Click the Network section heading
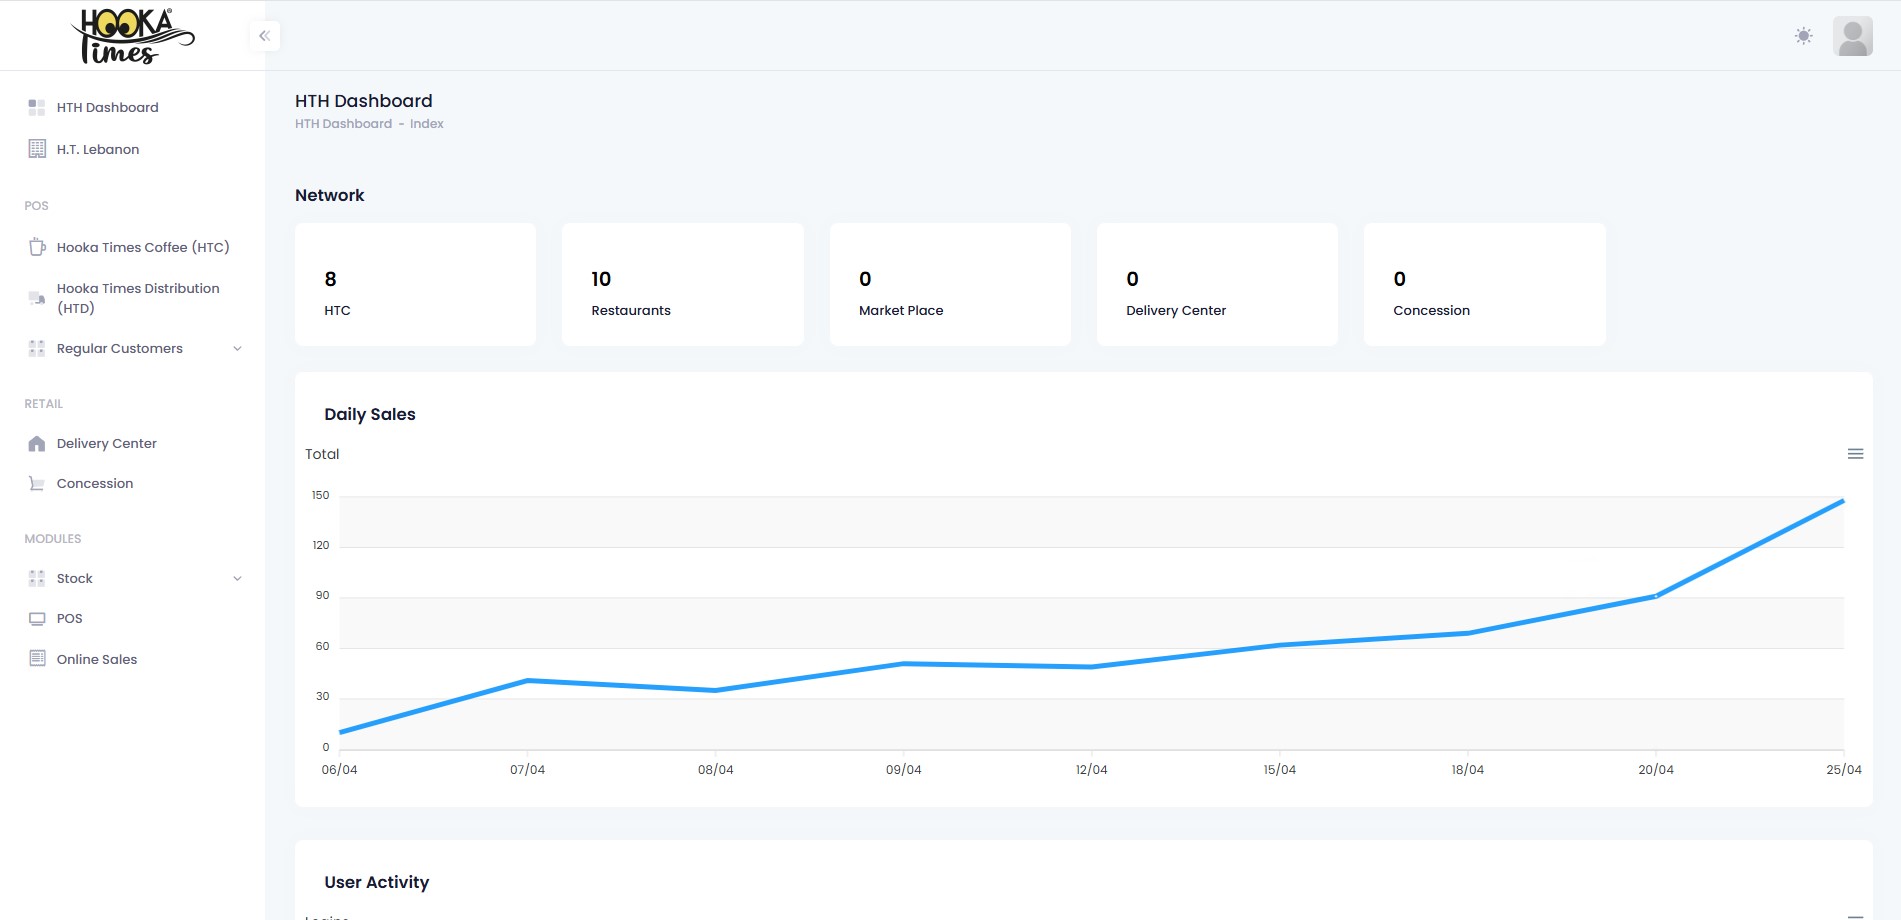Viewport: 1901px width, 920px height. point(329,195)
